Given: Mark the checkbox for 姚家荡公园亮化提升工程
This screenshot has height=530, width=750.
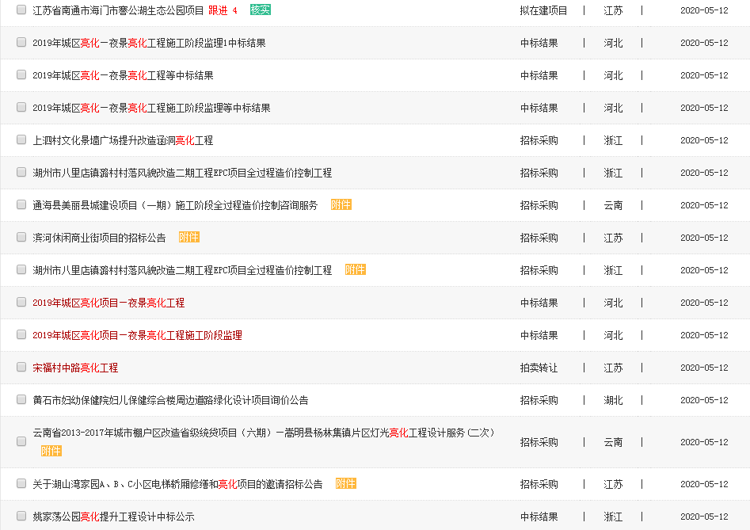Looking at the screenshot, I should coord(21,517).
